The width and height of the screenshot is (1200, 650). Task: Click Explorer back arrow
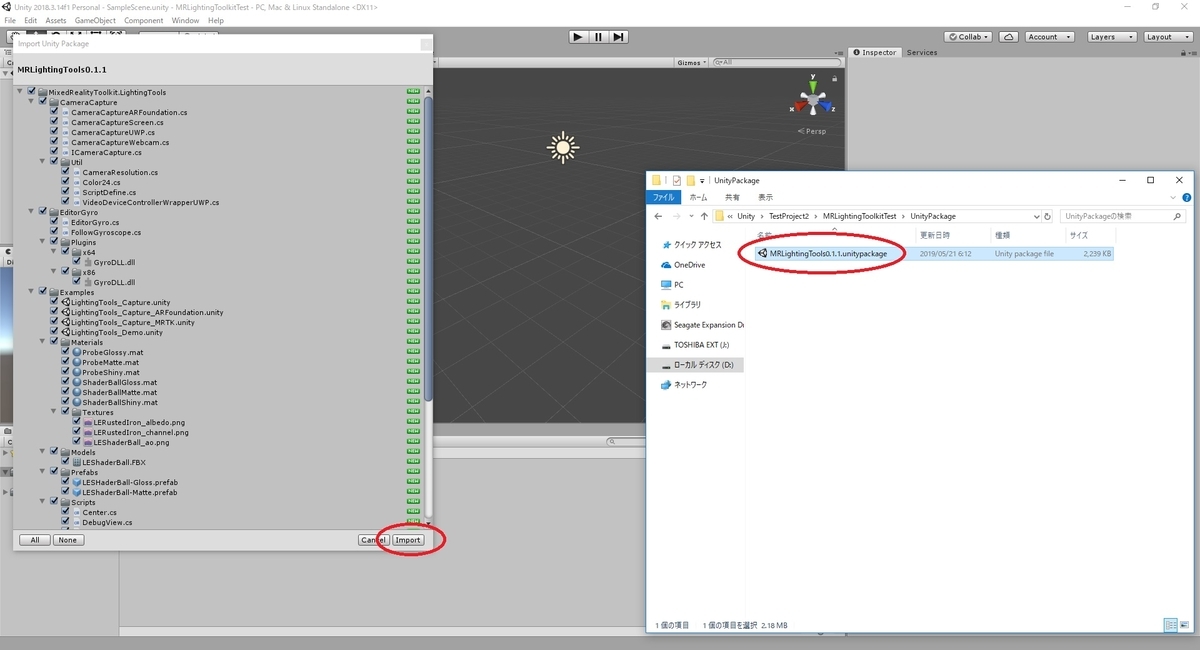pyautogui.click(x=658, y=216)
